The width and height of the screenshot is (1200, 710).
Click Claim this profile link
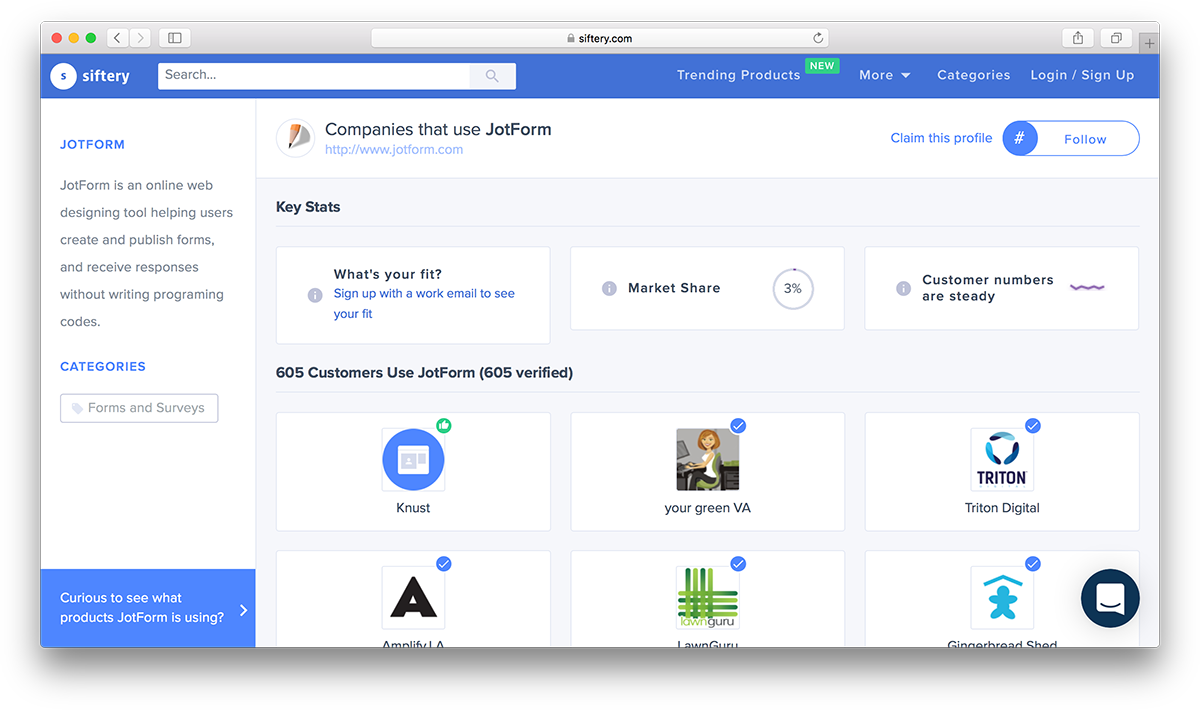(x=941, y=138)
